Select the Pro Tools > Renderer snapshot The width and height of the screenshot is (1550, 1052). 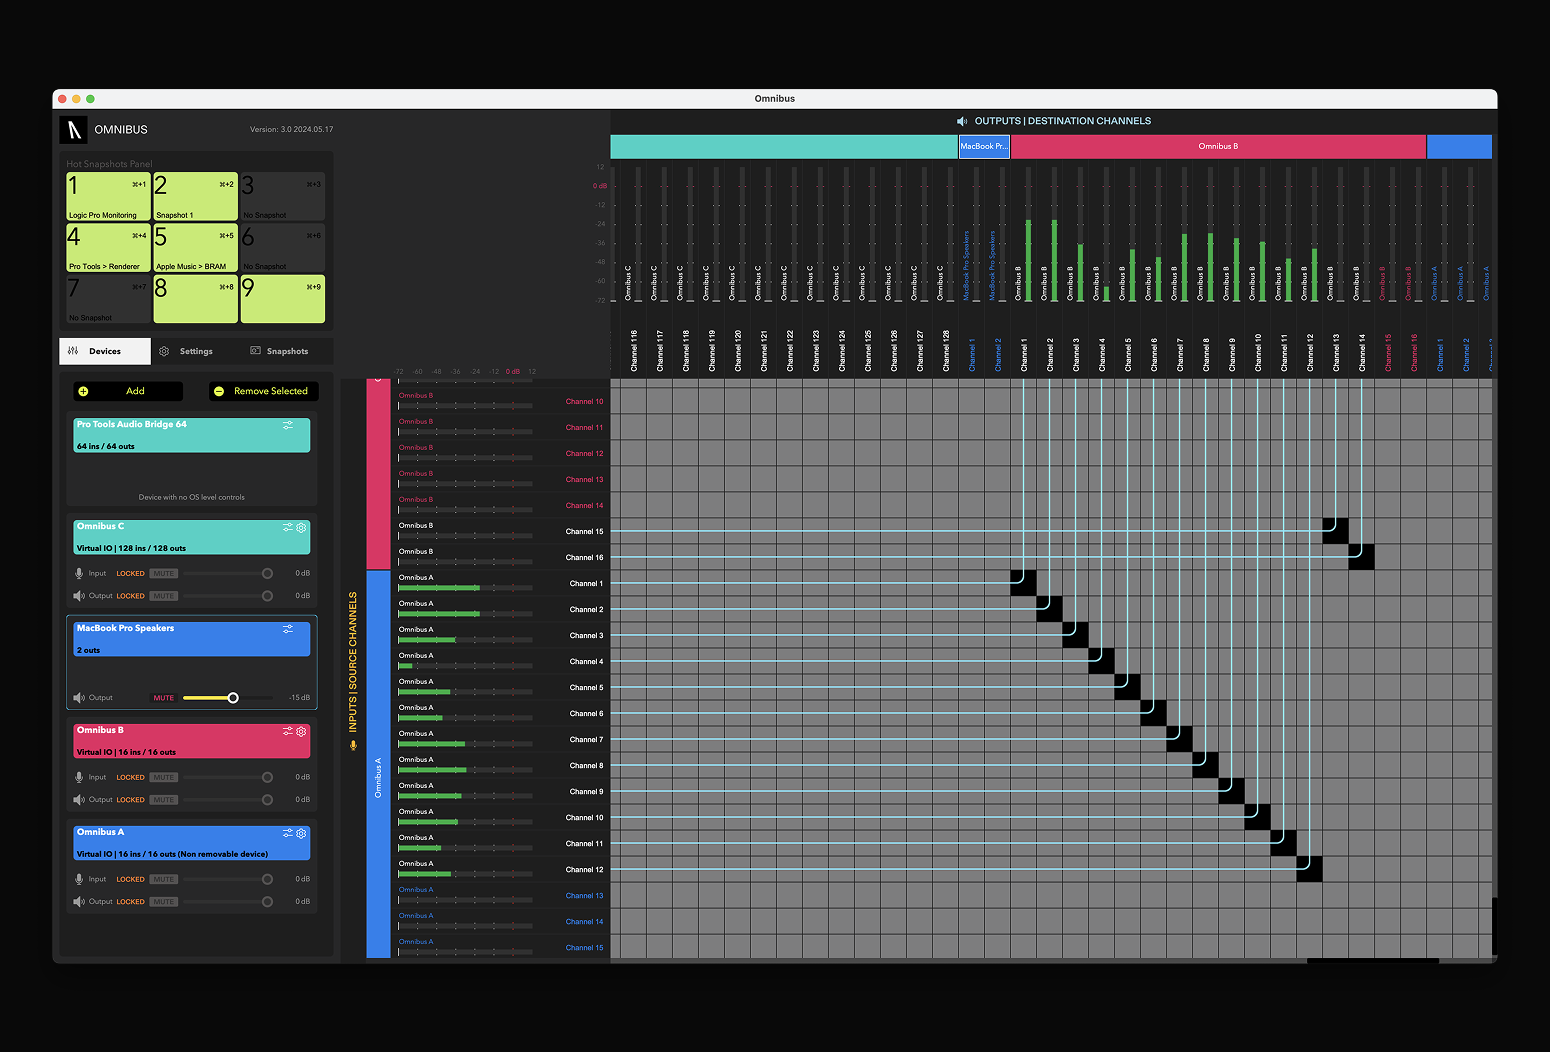point(108,247)
